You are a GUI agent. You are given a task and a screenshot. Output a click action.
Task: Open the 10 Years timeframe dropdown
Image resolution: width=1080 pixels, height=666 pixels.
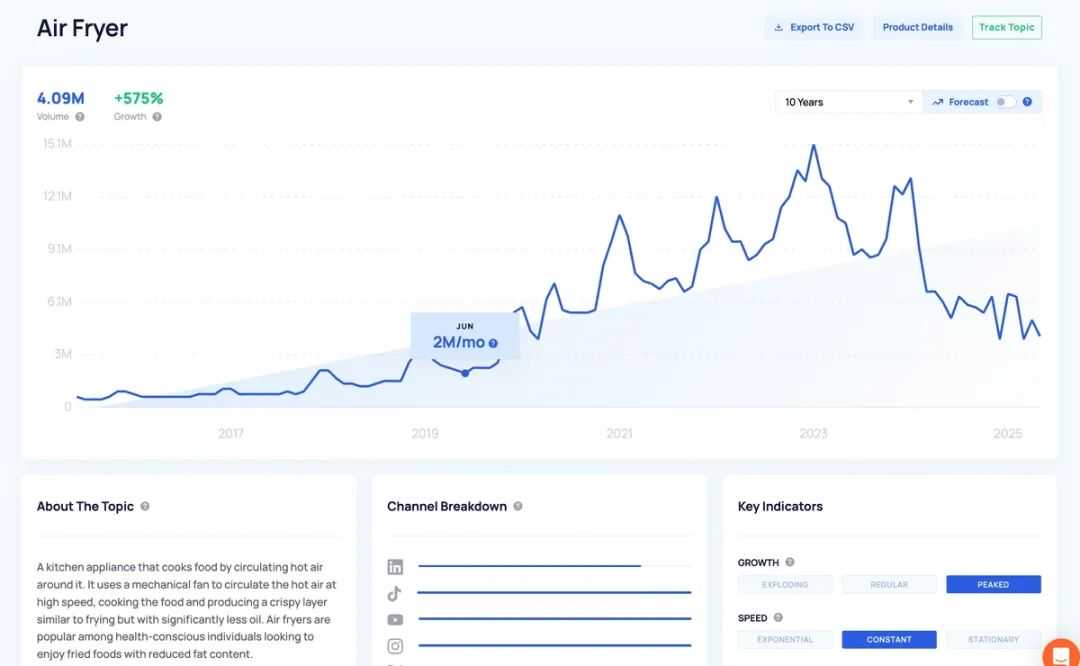click(848, 102)
